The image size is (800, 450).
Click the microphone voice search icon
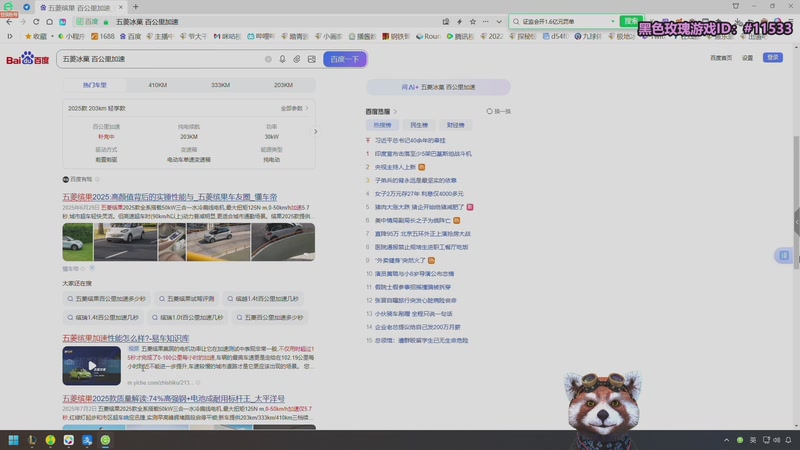282,59
